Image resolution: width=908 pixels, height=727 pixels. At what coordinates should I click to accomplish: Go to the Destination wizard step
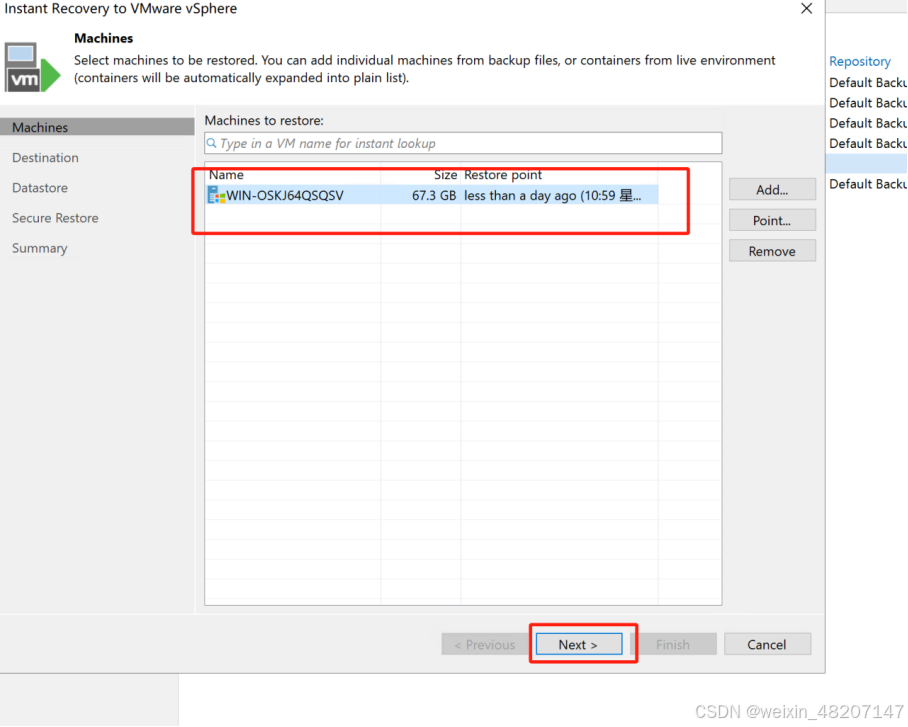coord(45,158)
